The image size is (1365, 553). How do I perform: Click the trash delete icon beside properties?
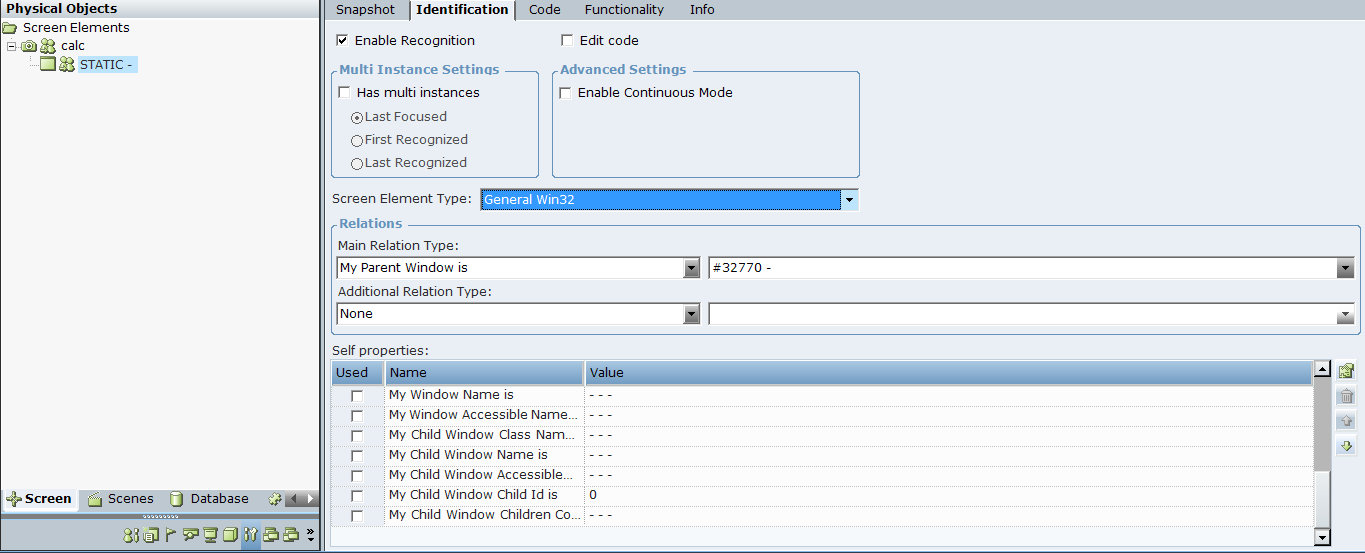pos(1346,396)
